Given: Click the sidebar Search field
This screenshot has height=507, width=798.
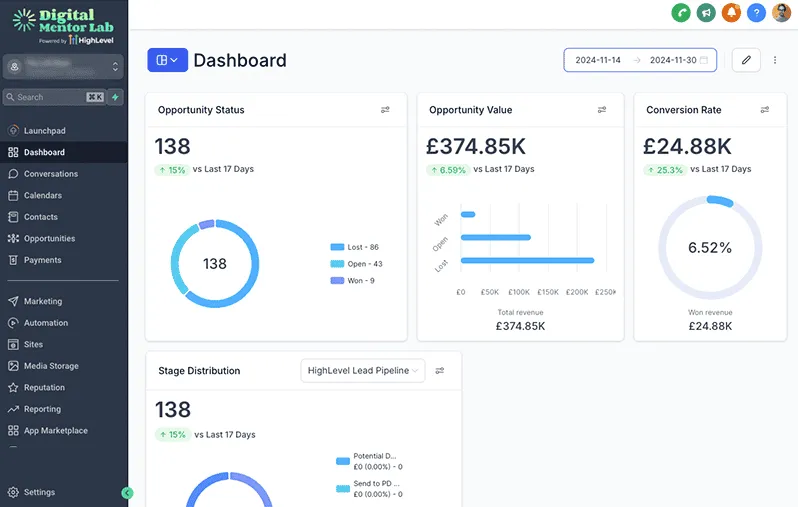Looking at the screenshot, I should (x=54, y=97).
